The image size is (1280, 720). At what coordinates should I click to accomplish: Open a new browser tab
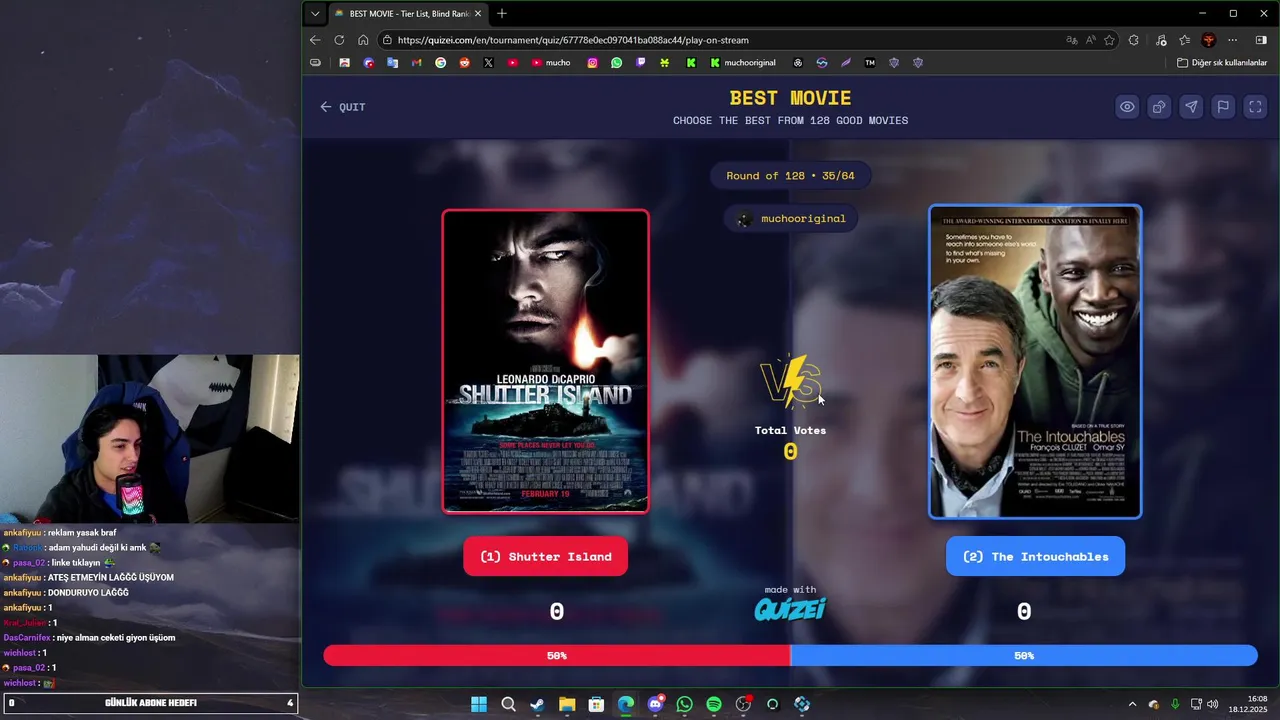click(x=502, y=14)
